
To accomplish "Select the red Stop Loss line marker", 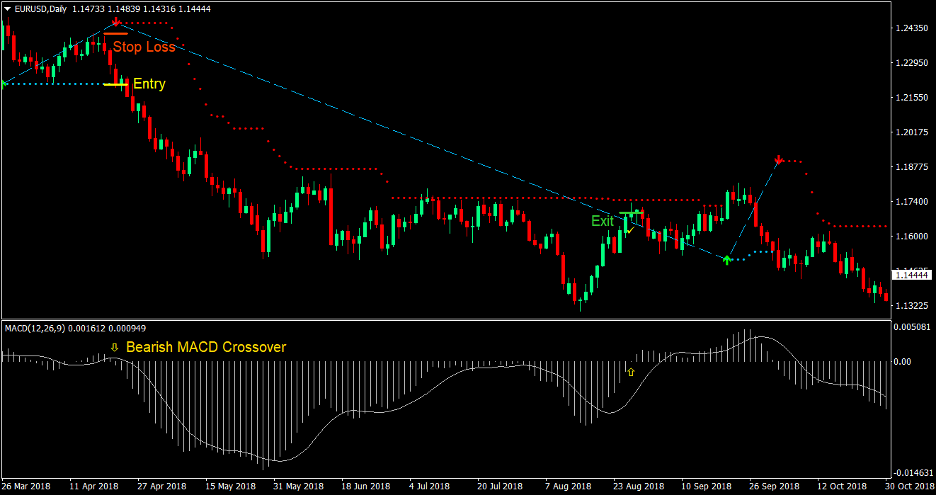I will [116, 35].
